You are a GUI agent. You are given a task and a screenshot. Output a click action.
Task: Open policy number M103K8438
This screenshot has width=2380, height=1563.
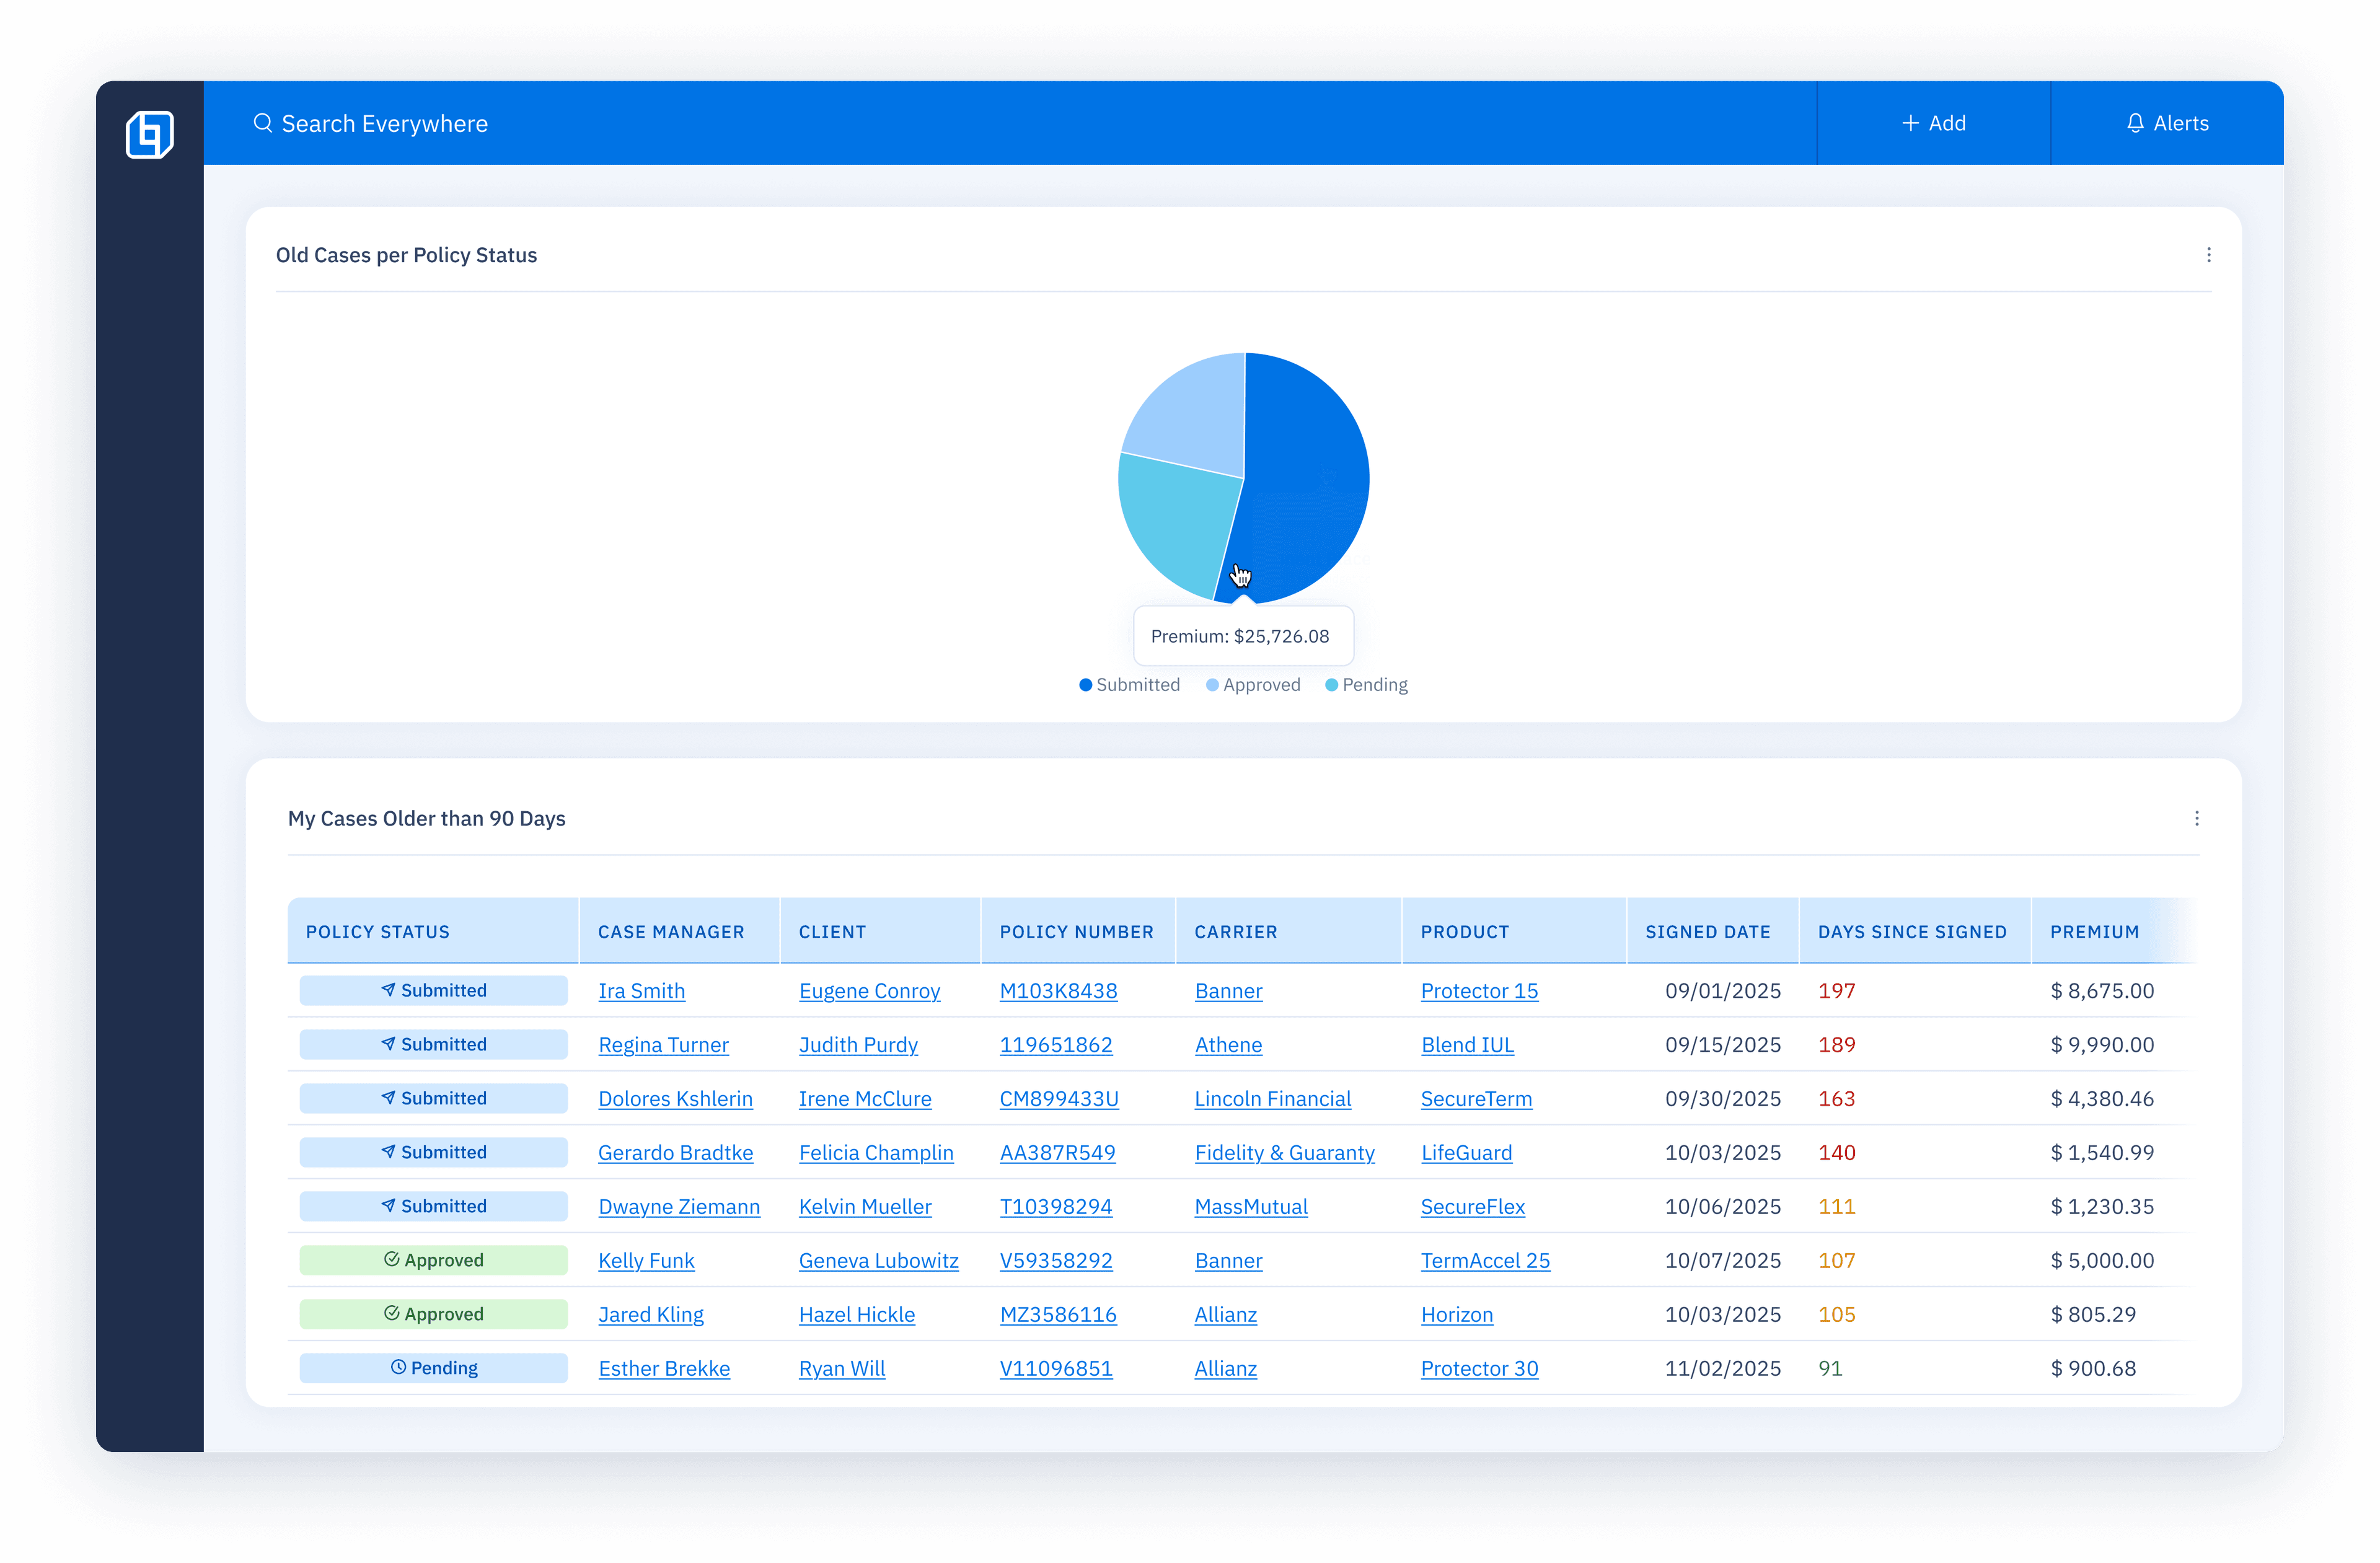point(1058,991)
